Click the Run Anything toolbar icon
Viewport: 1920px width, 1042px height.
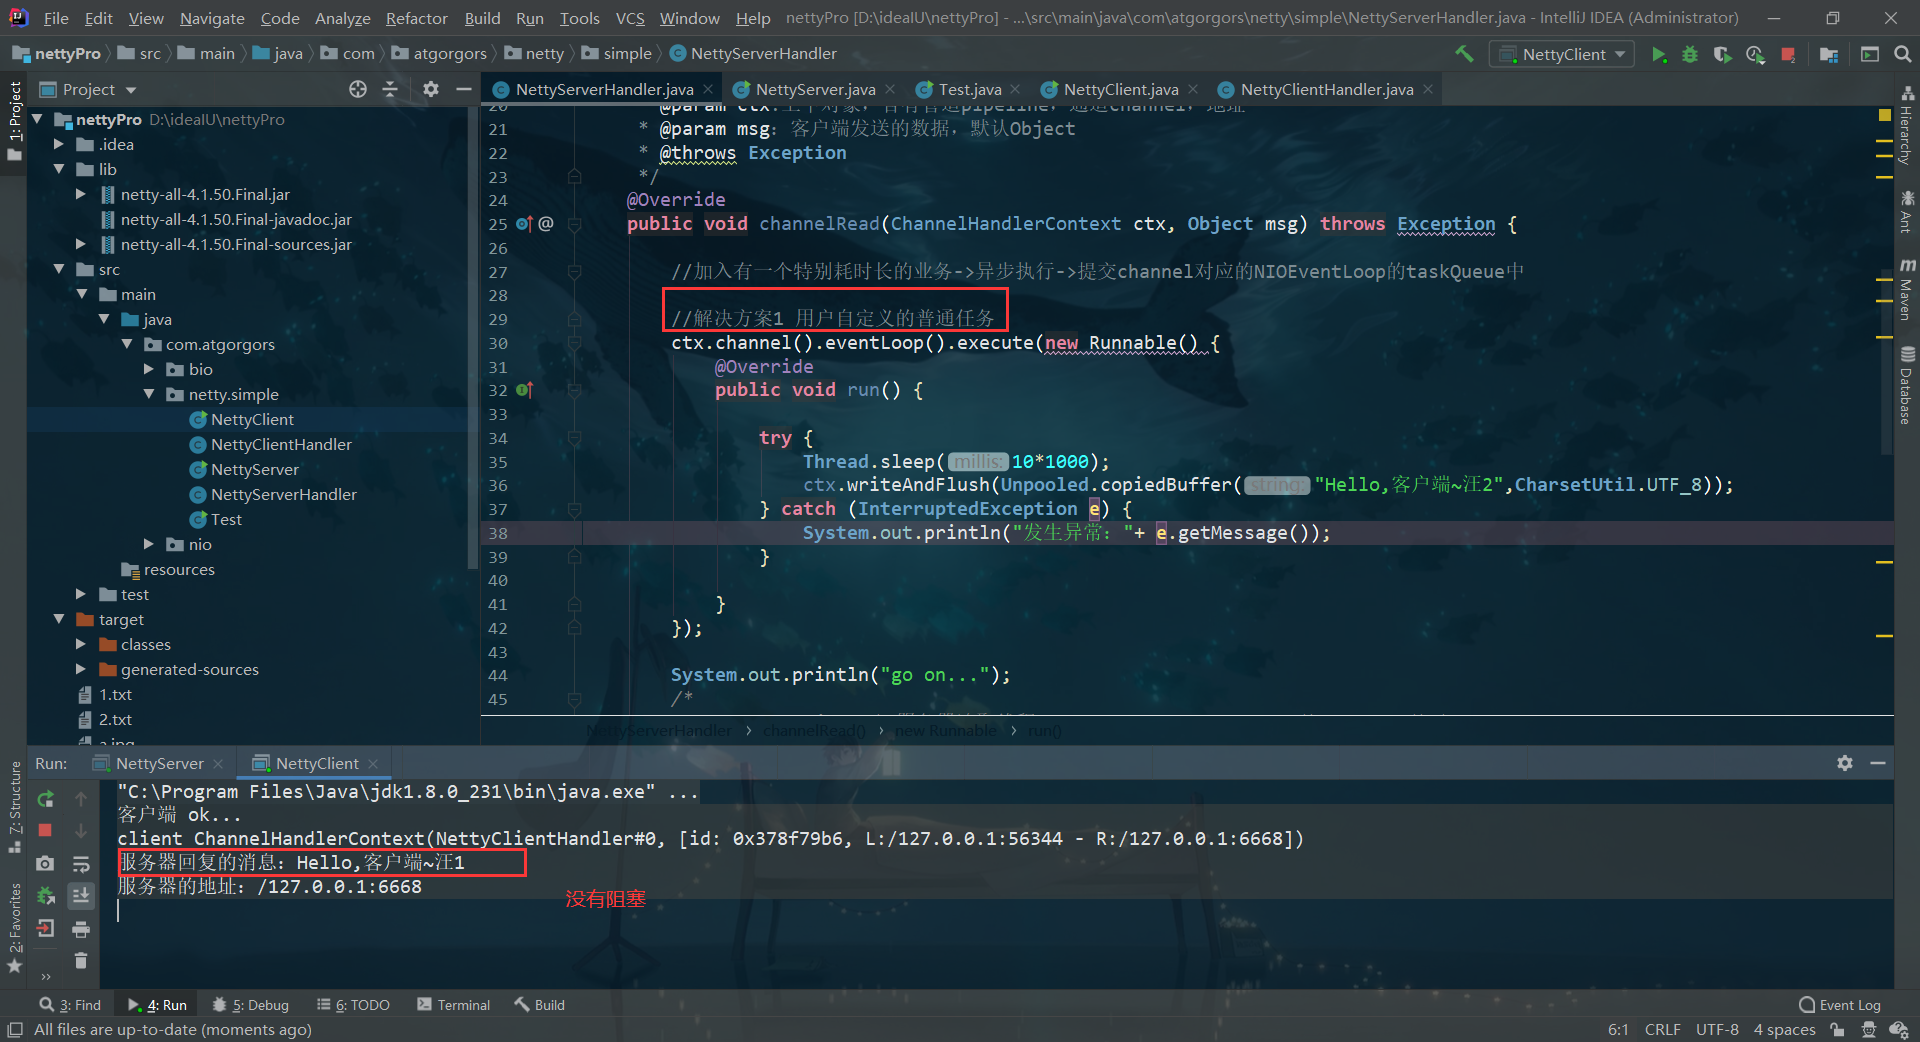[x=1869, y=54]
